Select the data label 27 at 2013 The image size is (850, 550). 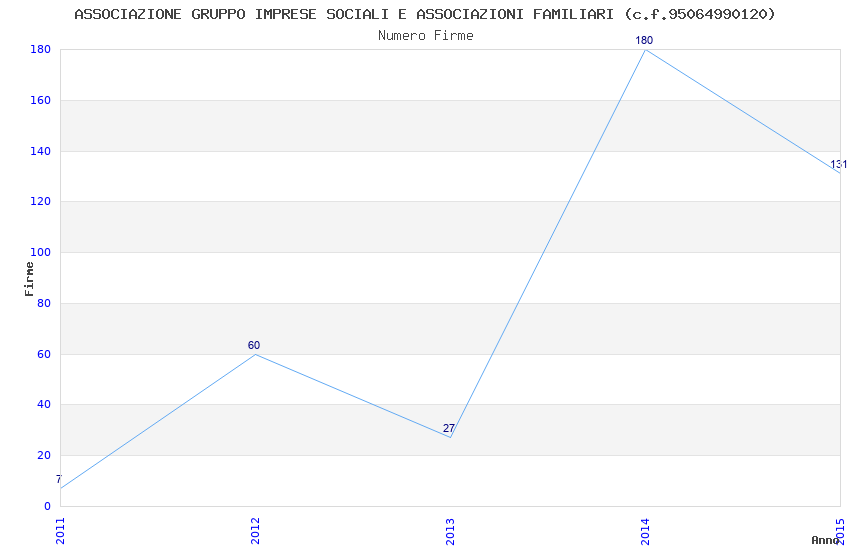(x=449, y=428)
